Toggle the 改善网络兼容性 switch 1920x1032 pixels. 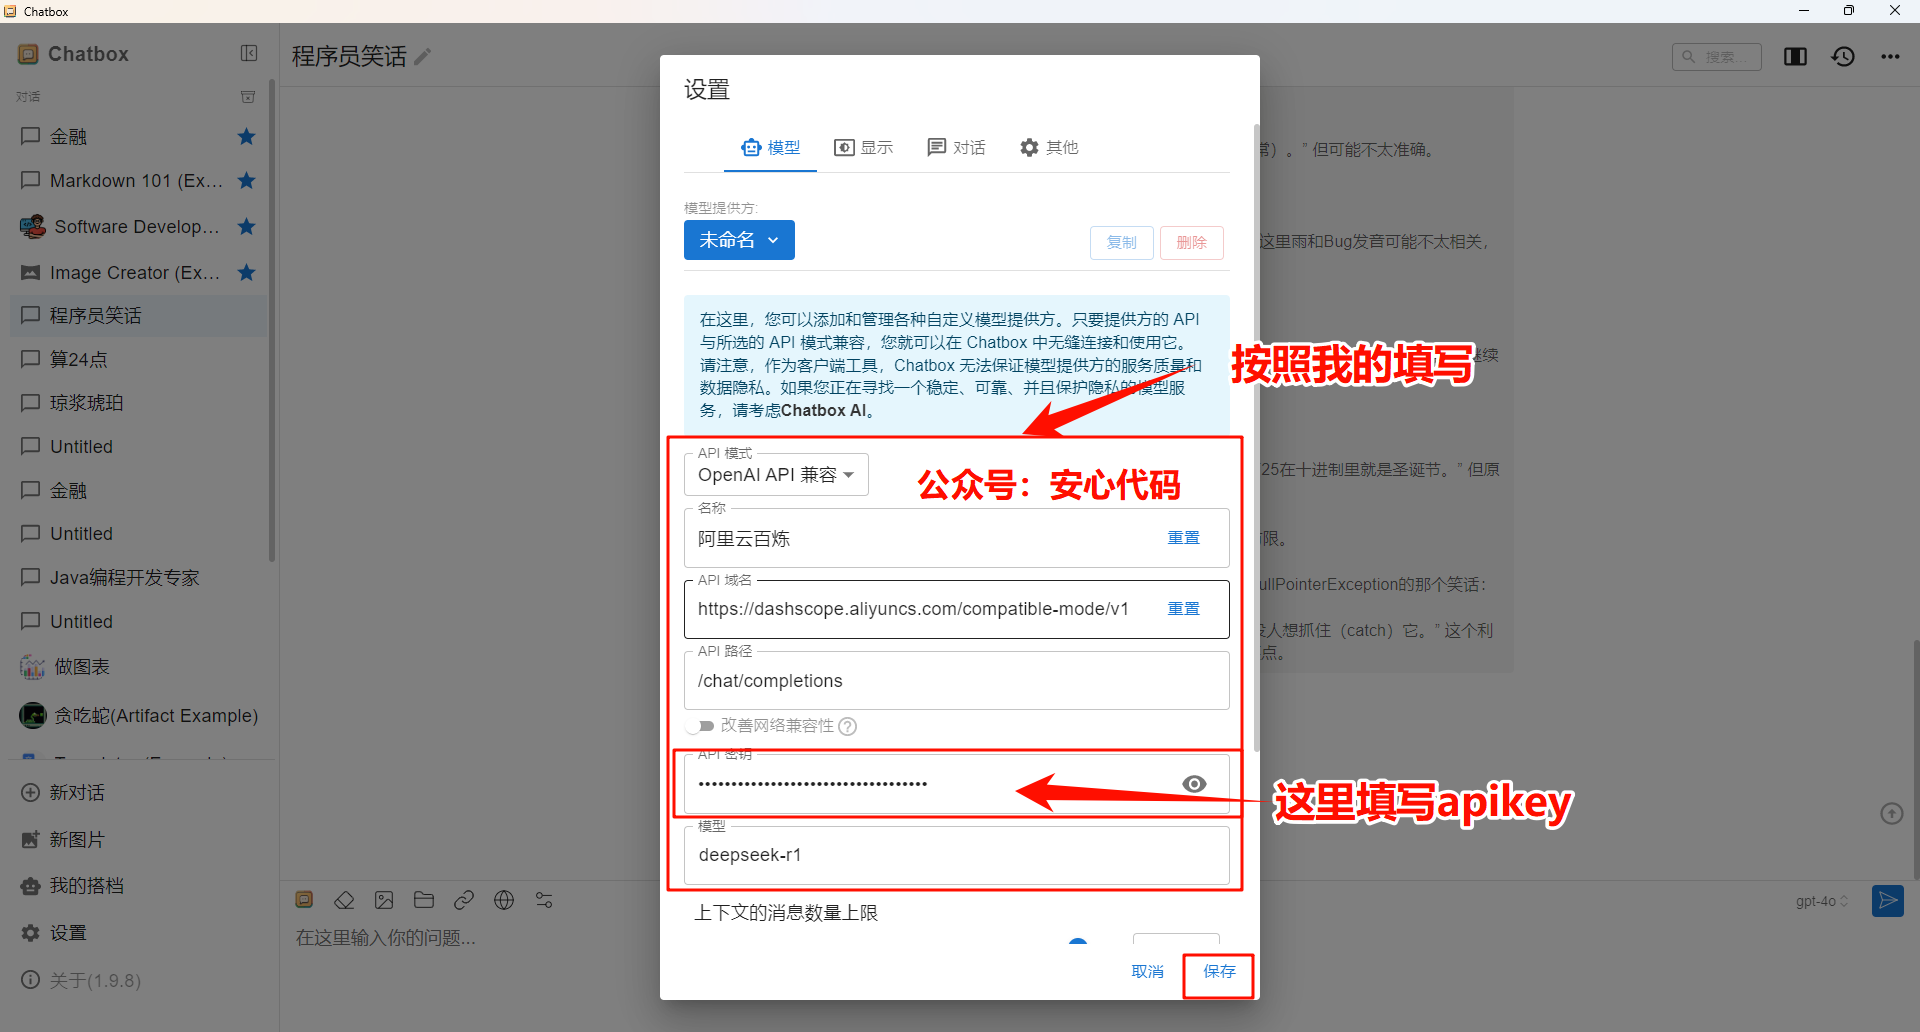tap(701, 726)
